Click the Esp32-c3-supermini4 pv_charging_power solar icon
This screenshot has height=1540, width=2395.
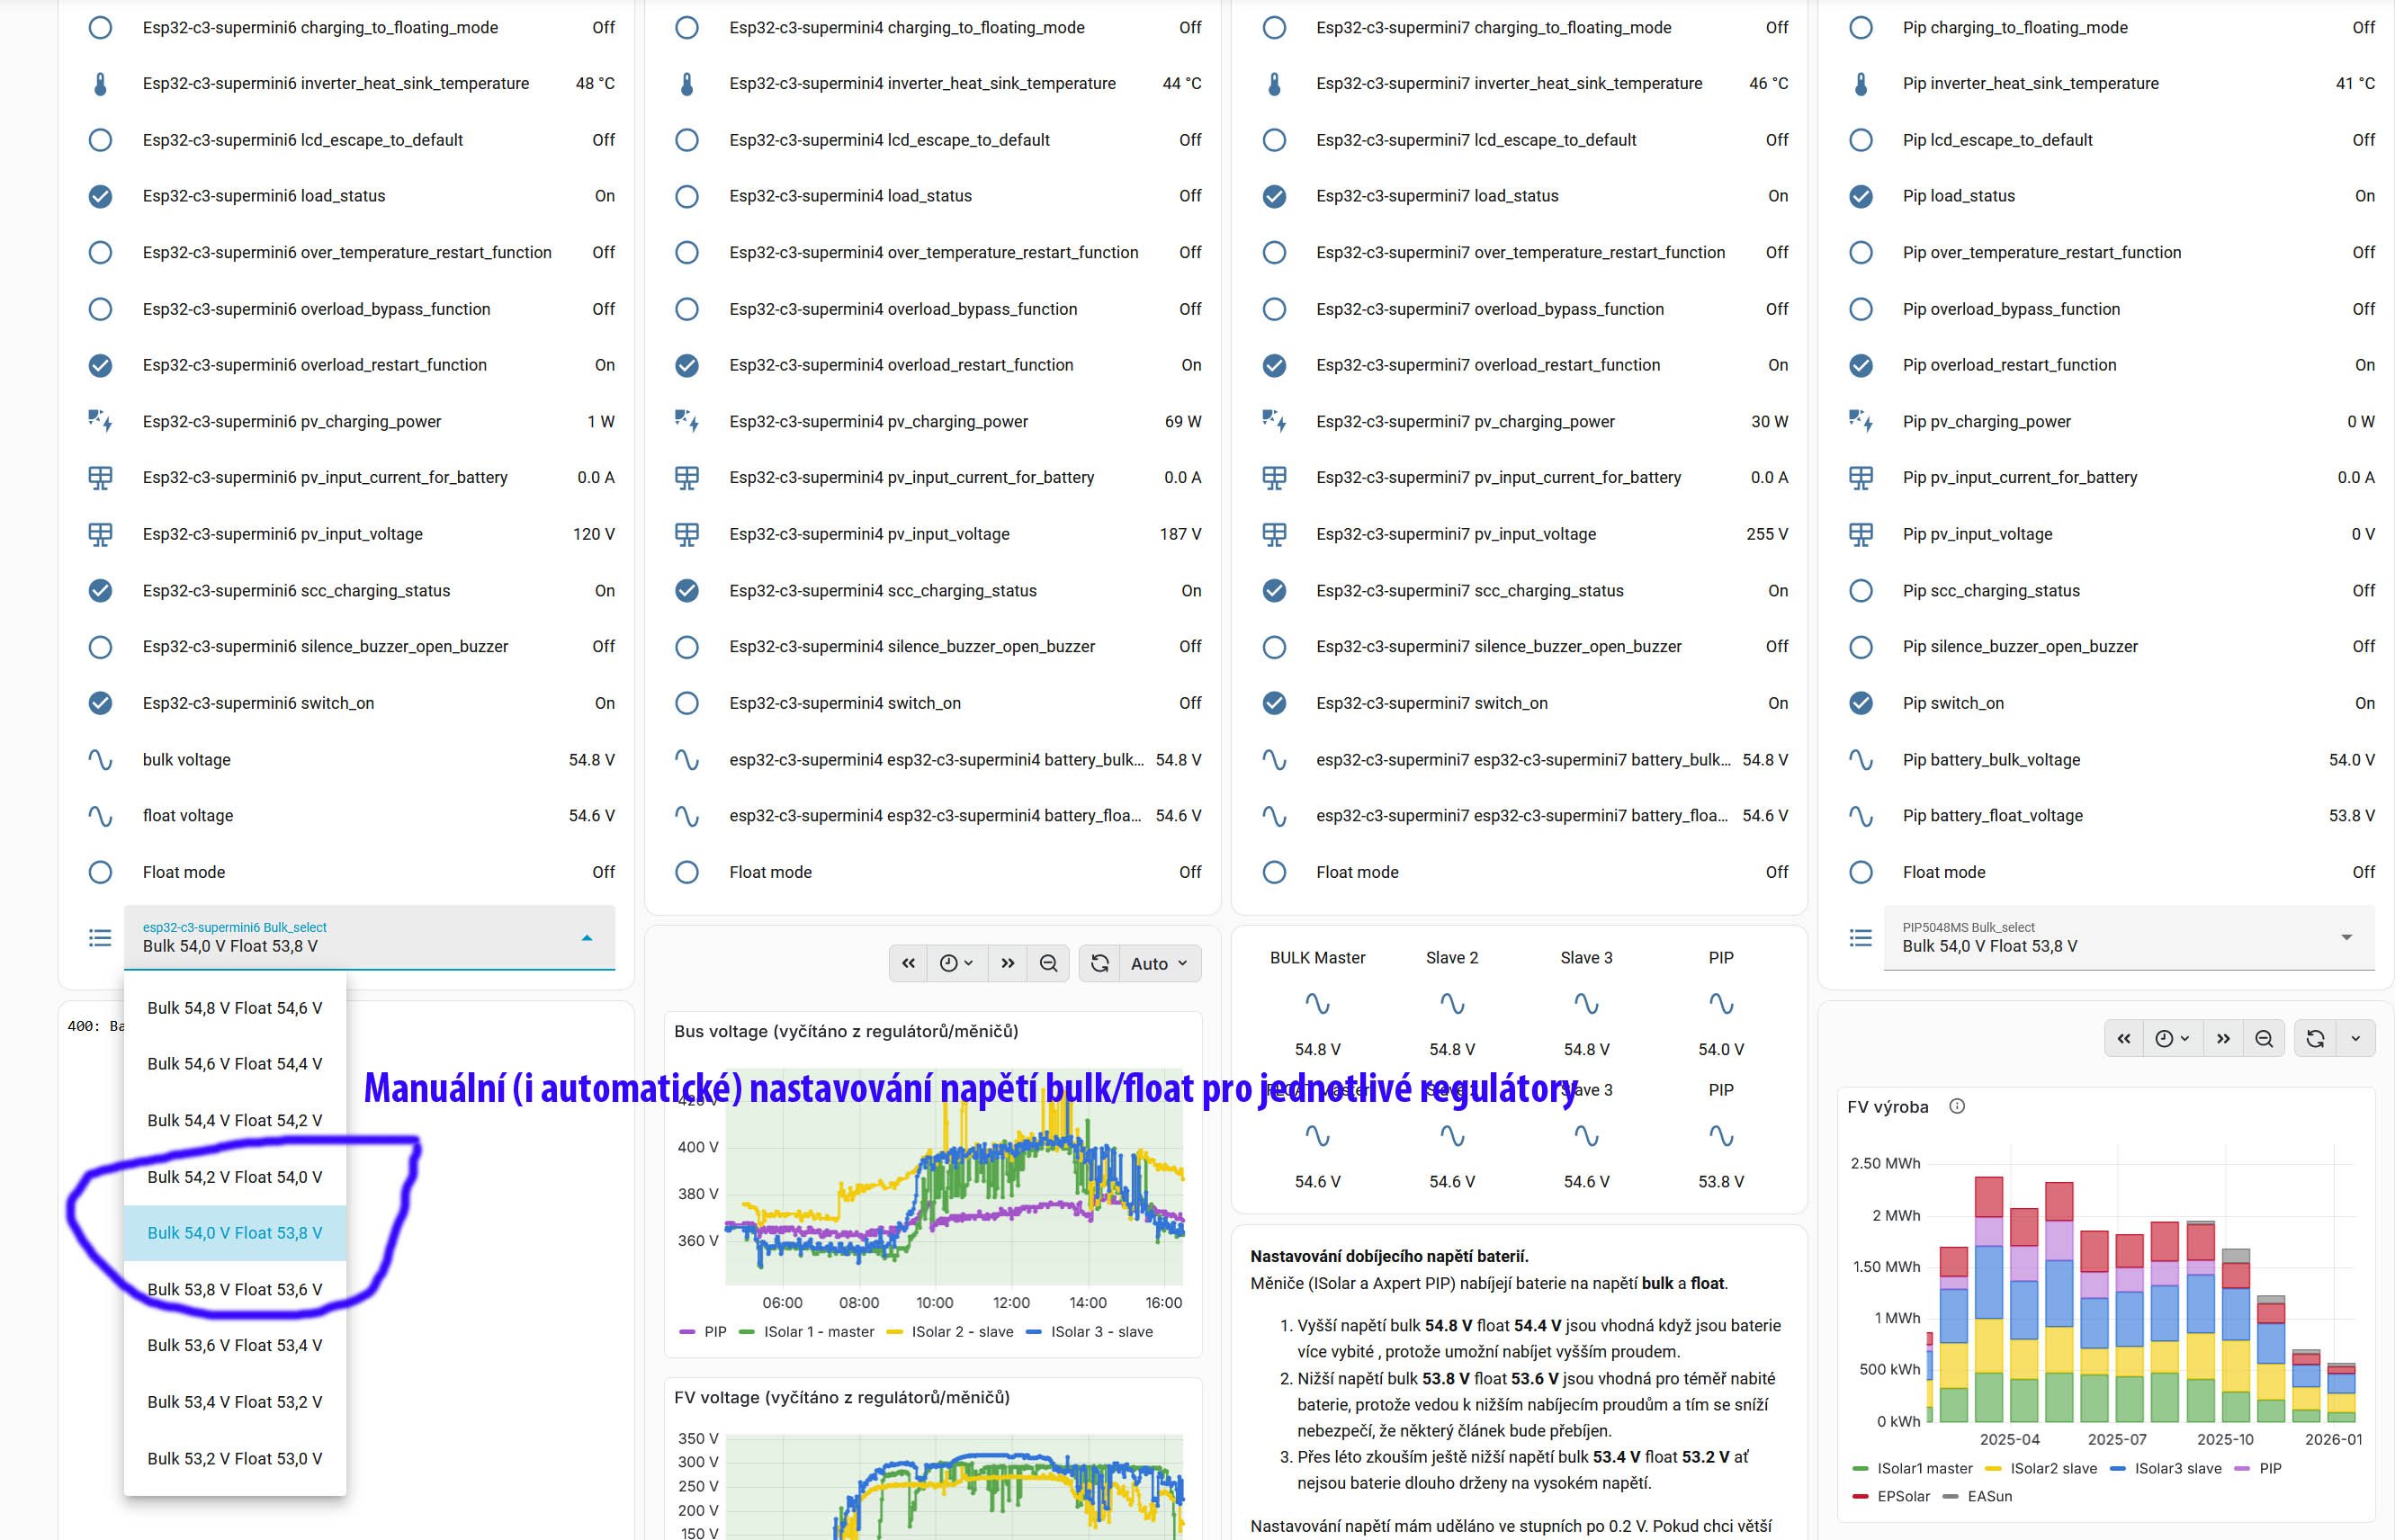click(687, 421)
